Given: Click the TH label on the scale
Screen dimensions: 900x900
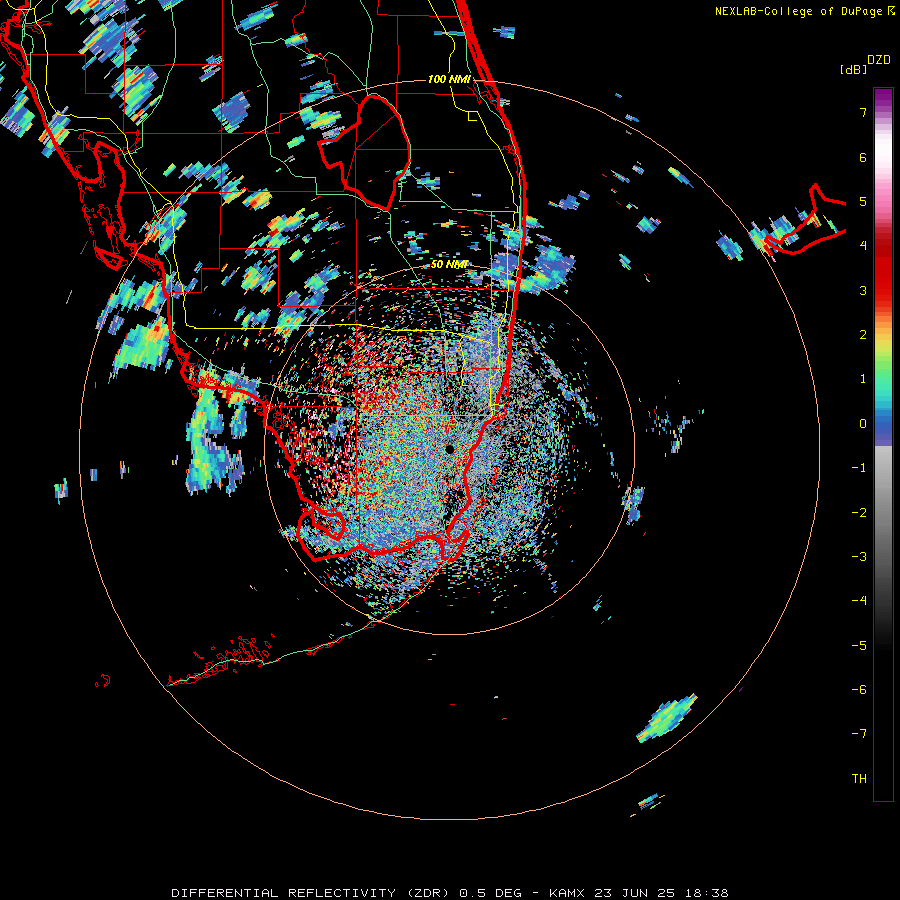Looking at the screenshot, I should click(x=859, y=779).
